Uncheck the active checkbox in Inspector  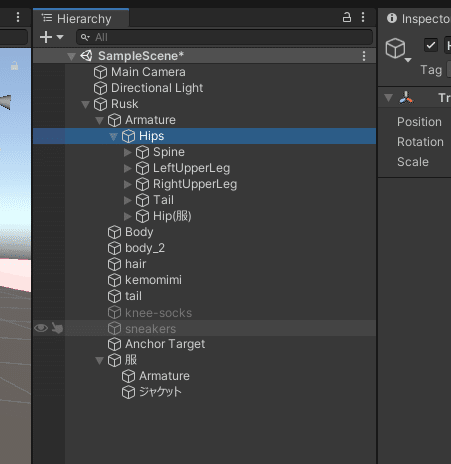click(431, 45)
